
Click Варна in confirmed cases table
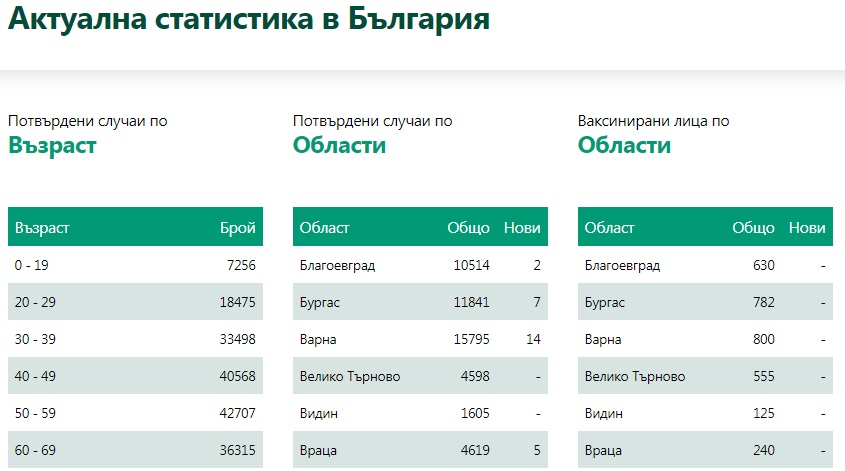(318, 340)
